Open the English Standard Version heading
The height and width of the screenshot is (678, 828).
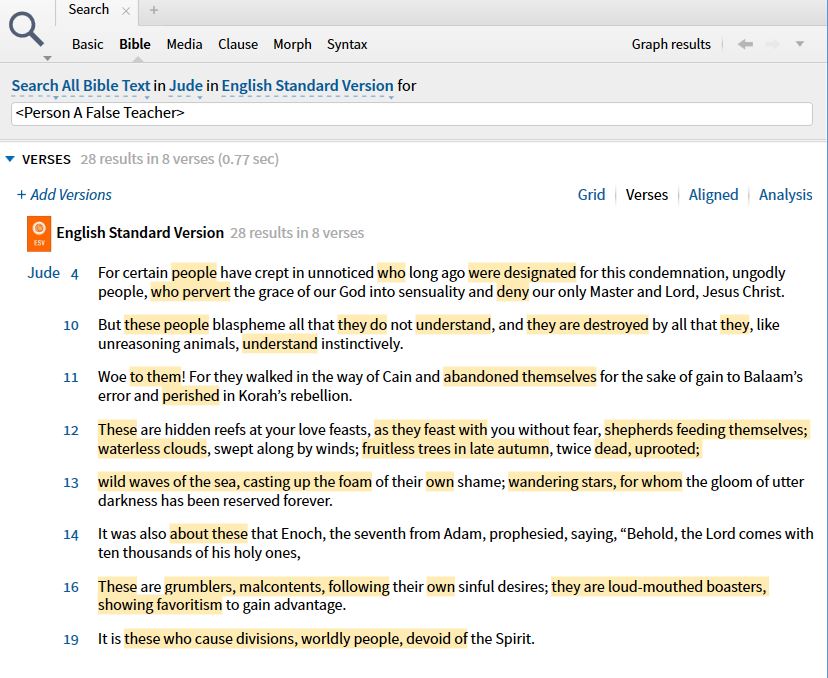[140, 233]
